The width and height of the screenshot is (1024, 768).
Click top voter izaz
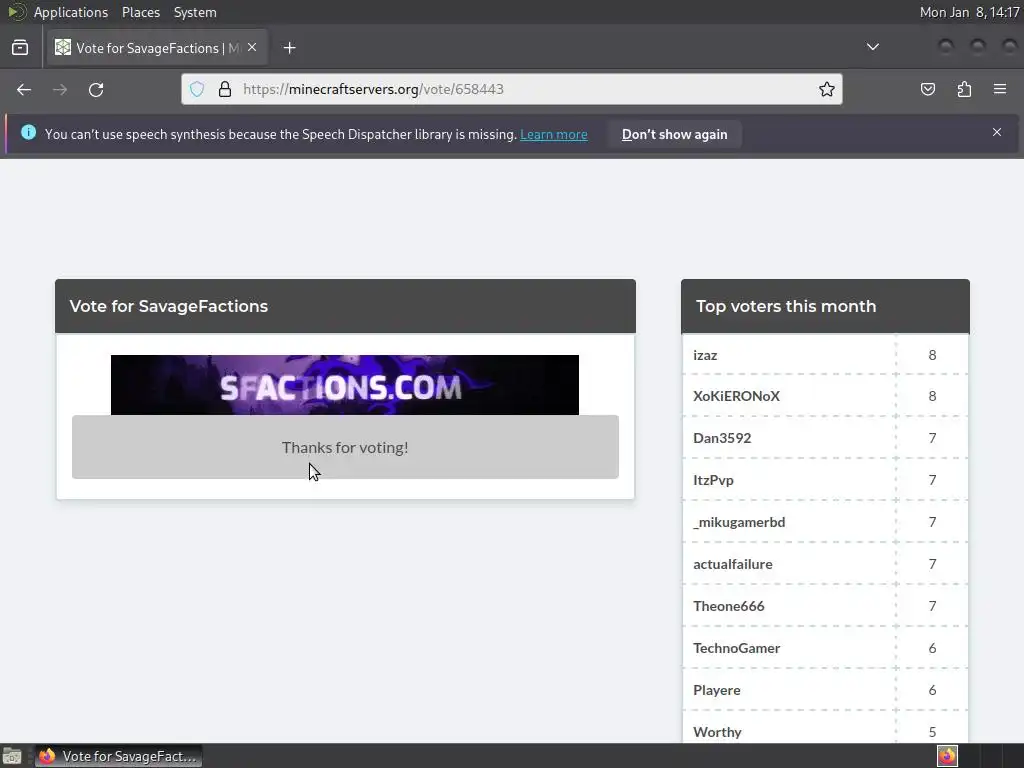[x=705, y=355]
